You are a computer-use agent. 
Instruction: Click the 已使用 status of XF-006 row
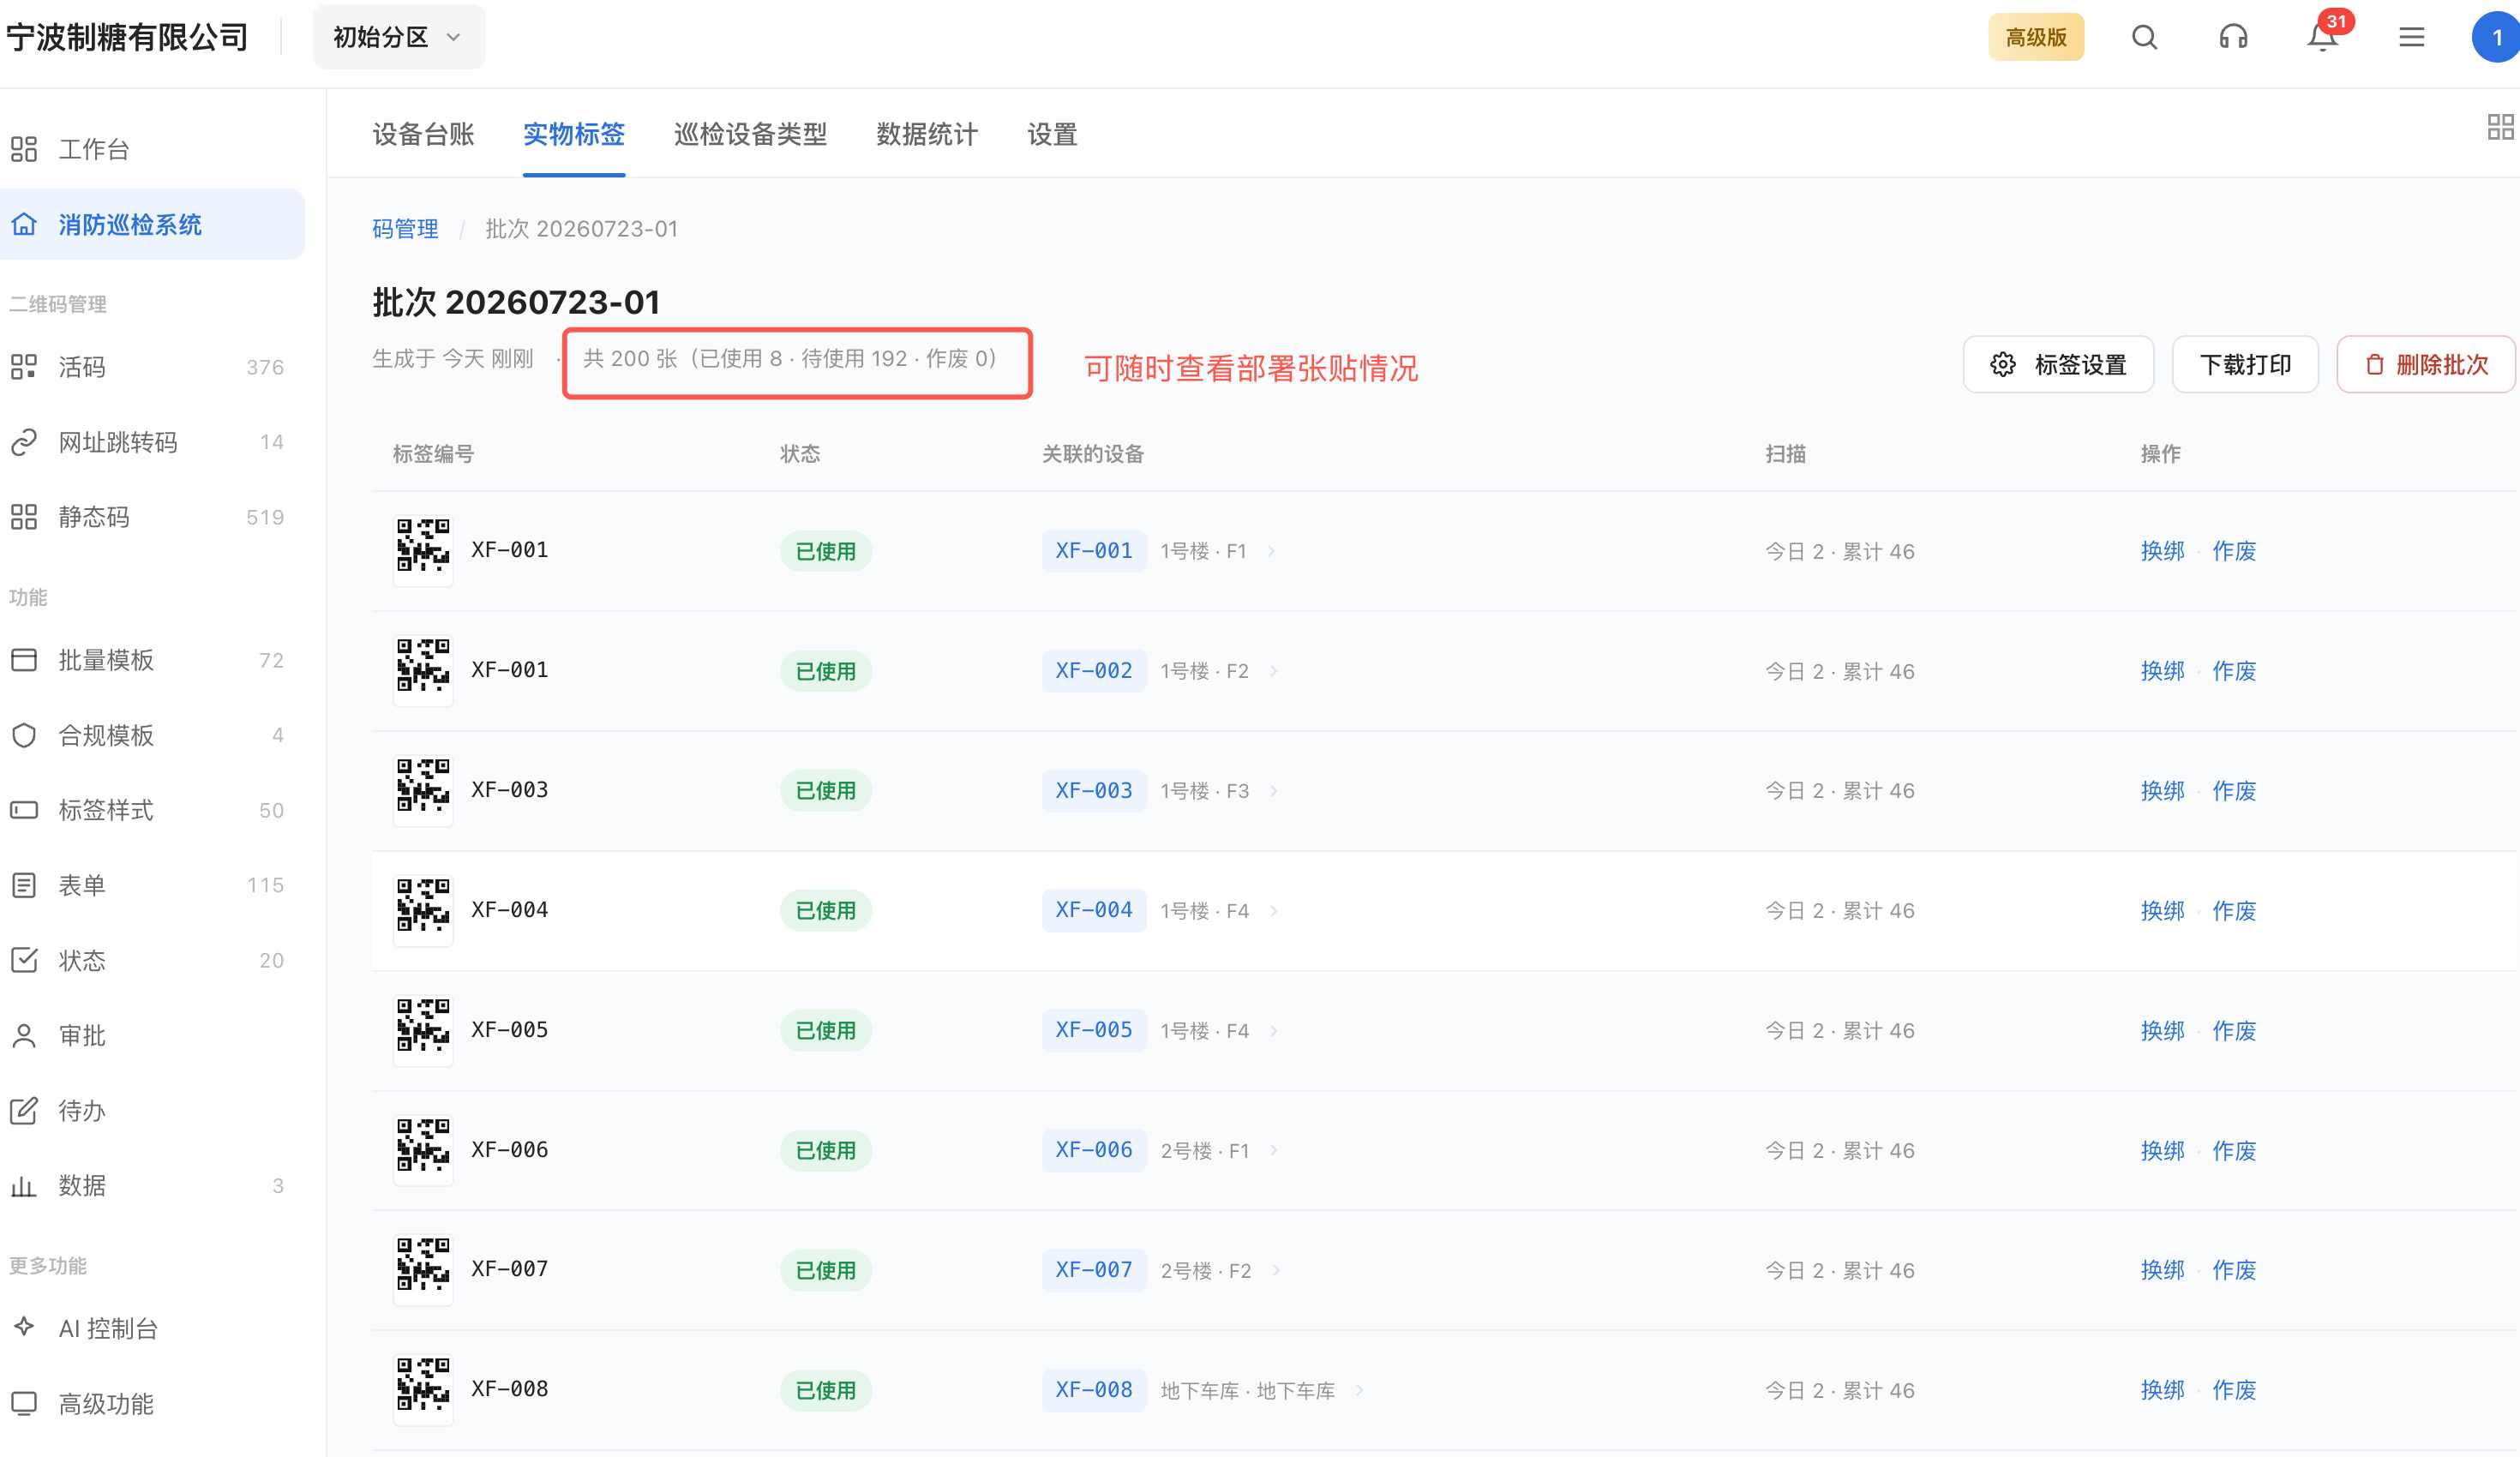tap(826, 1150)
